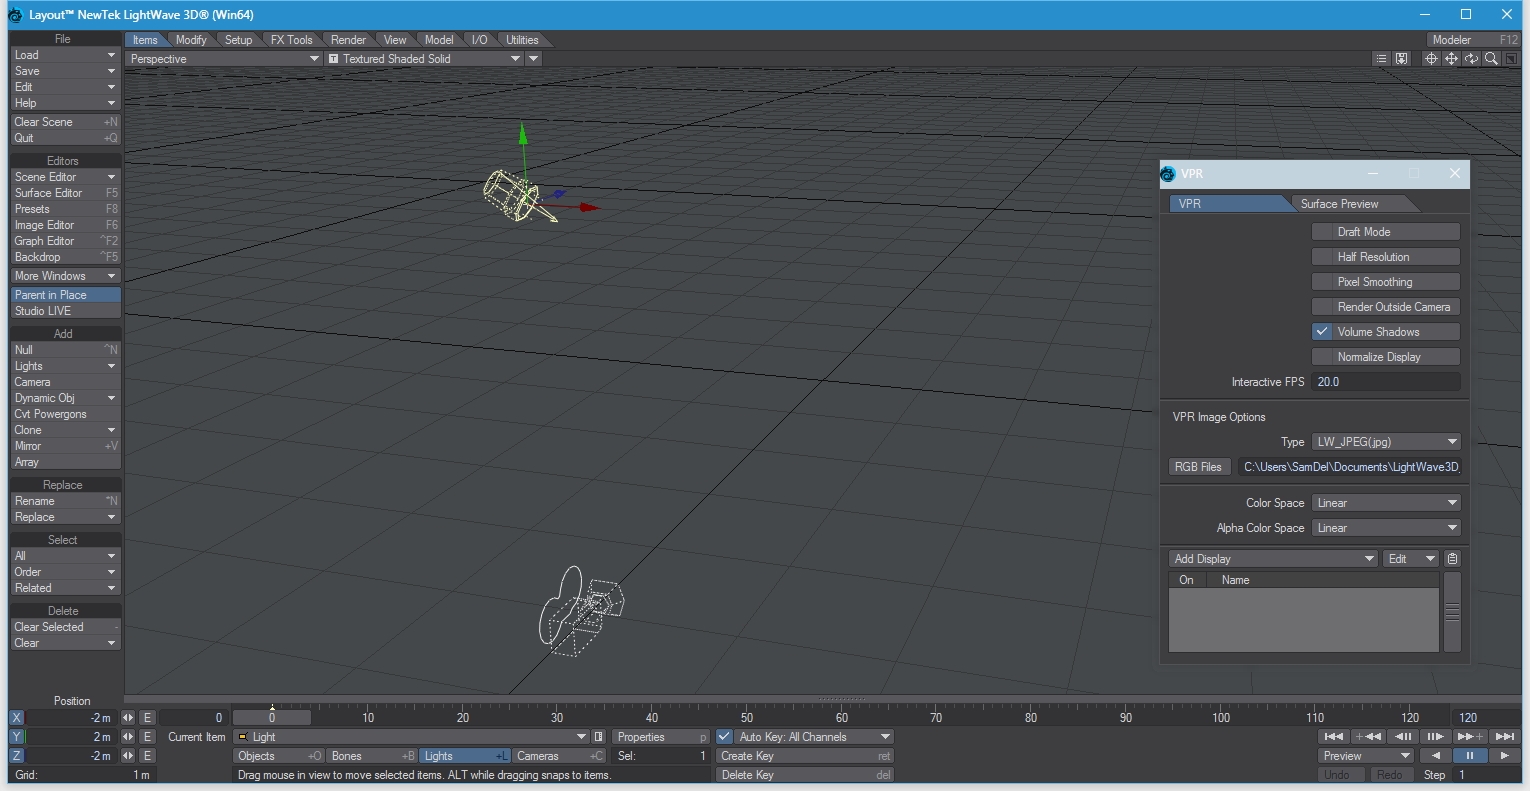
Task: Jump to first frame in transport controls
Action: point(1334,737)
